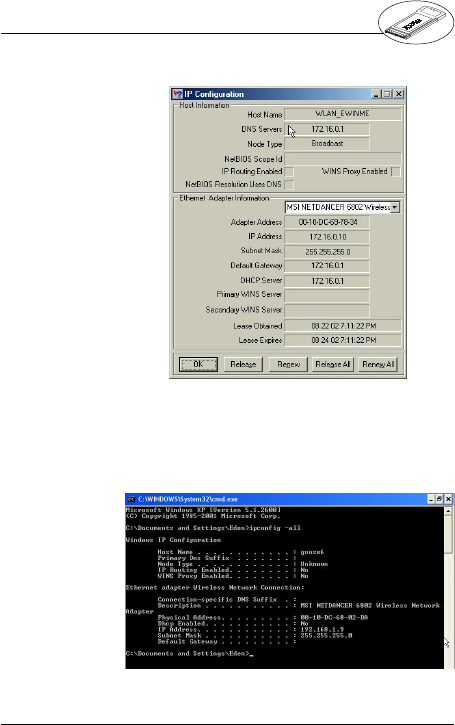Click the OK button
This screenshot has height=725, width=455.
click(x=198, y=364)
